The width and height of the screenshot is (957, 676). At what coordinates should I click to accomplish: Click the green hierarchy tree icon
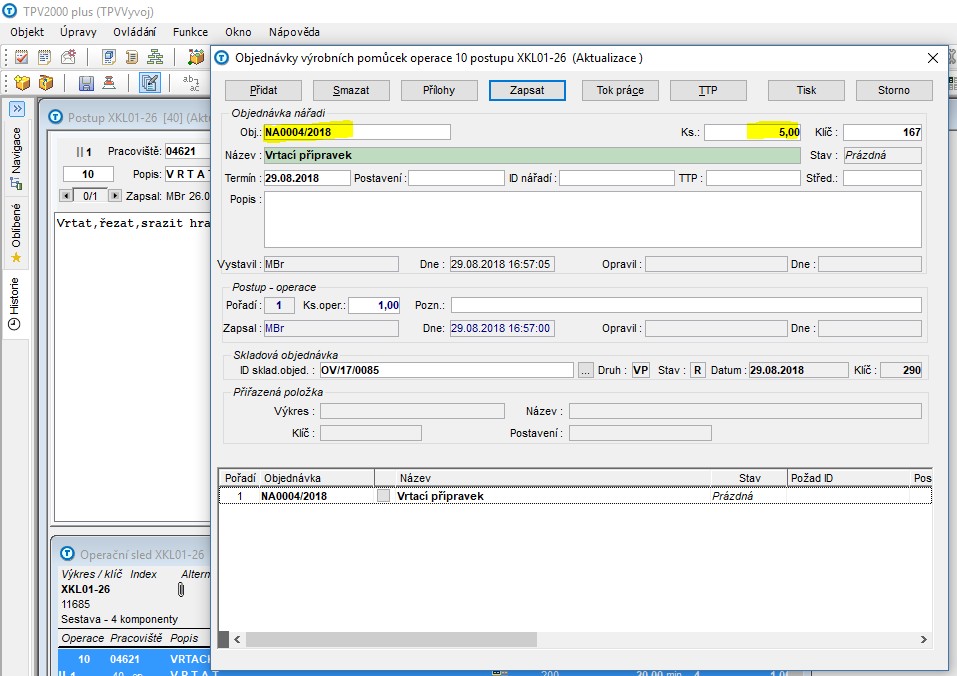pos(156,57)
